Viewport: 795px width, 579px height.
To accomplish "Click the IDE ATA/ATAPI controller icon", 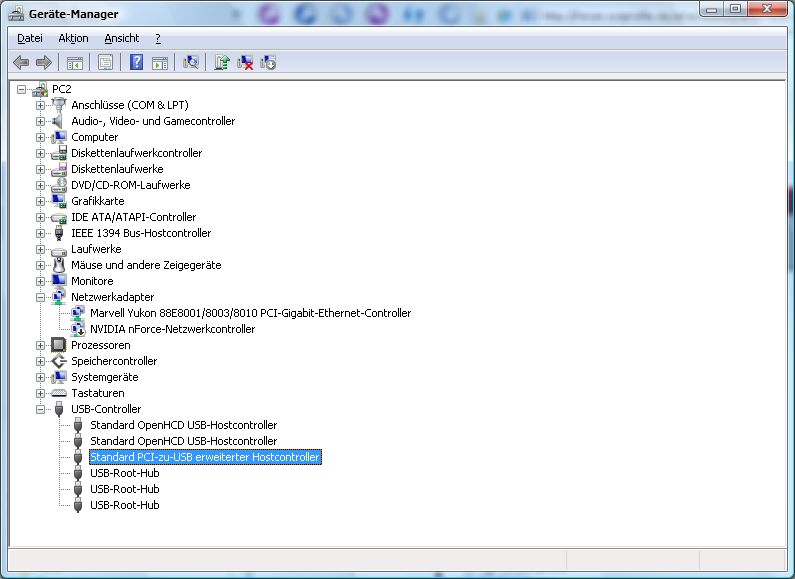I will click(59, 218).
